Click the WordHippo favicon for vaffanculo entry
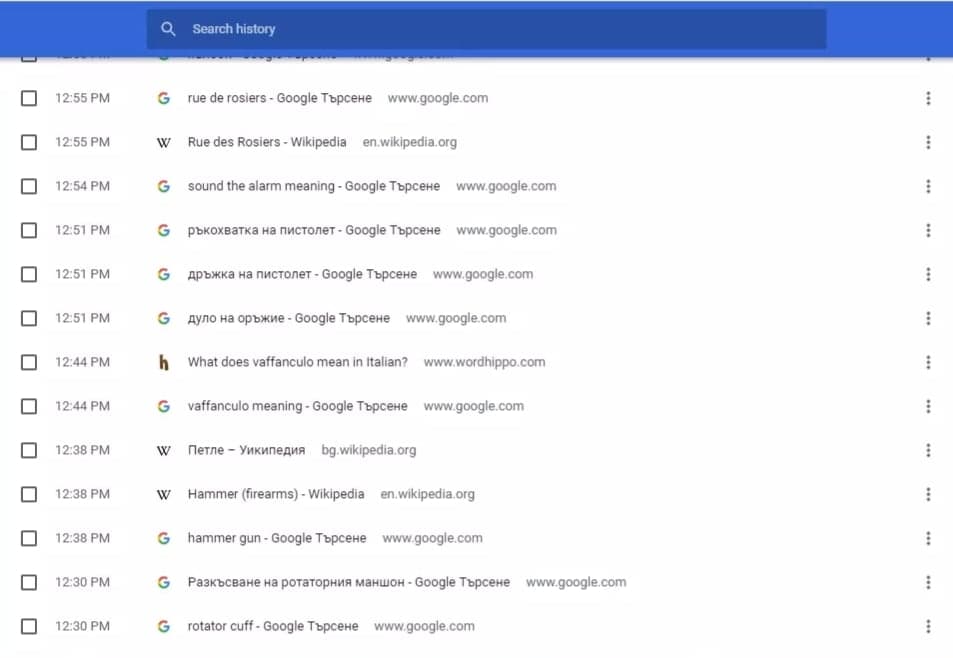953x658 pixels. (164, 362)
